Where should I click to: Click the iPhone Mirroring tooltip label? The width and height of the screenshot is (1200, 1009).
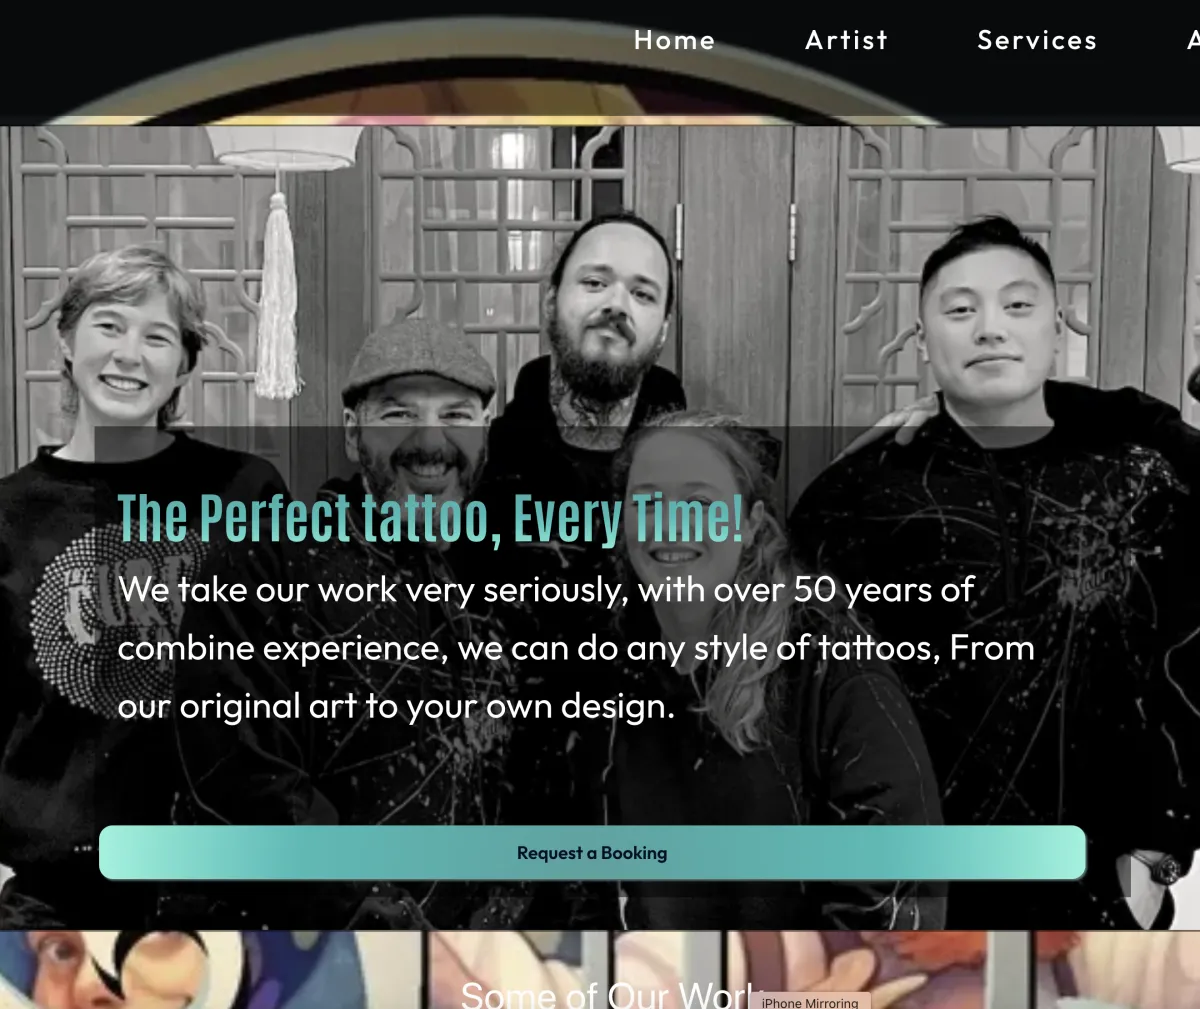click(810, 1001)
